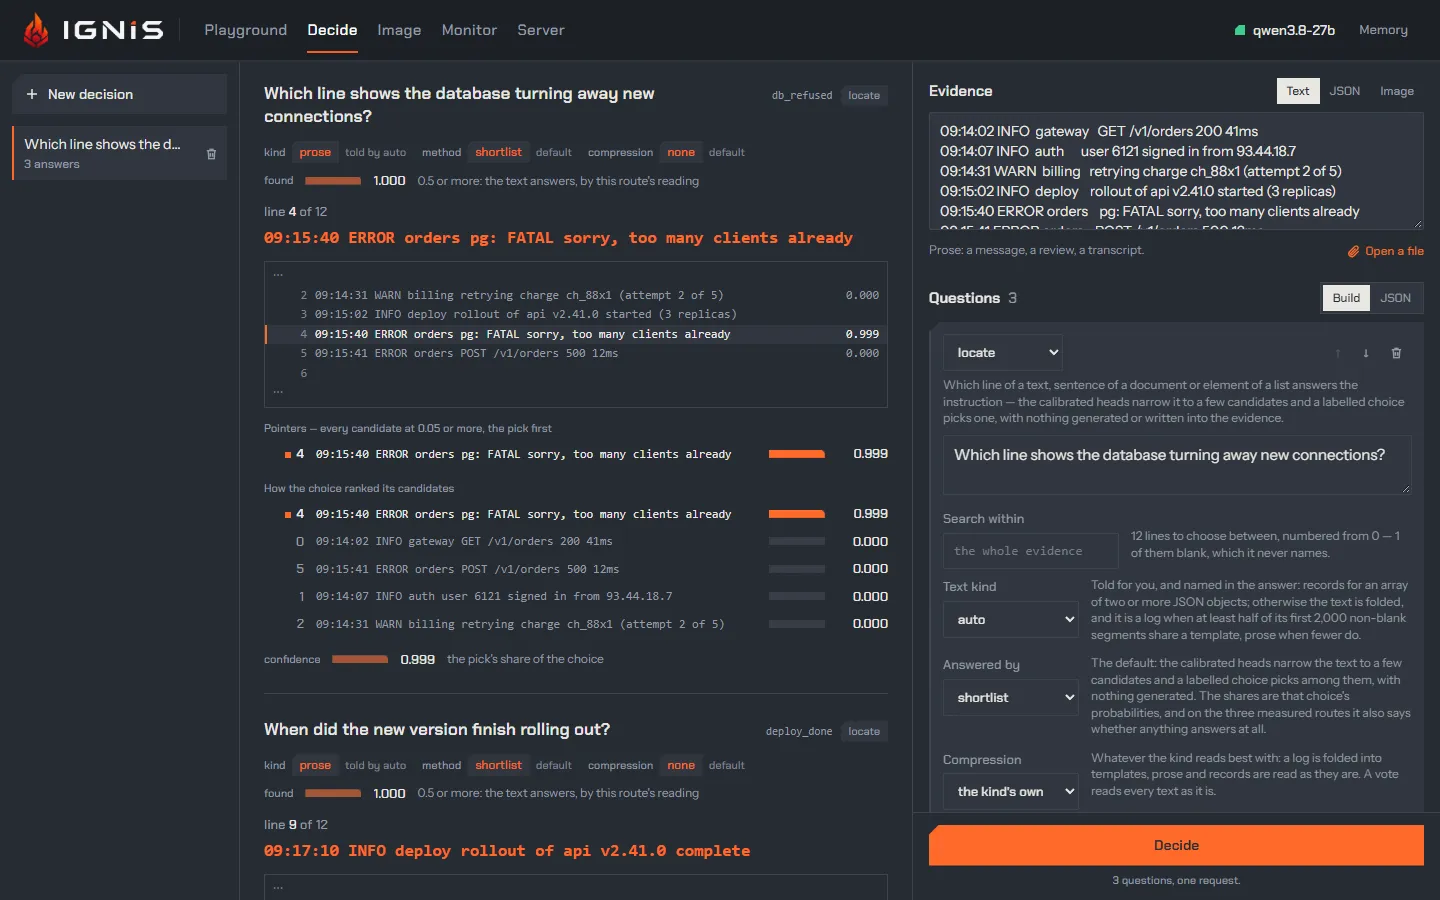Switch Evidence view to JSON

[x=1344, y=91]
